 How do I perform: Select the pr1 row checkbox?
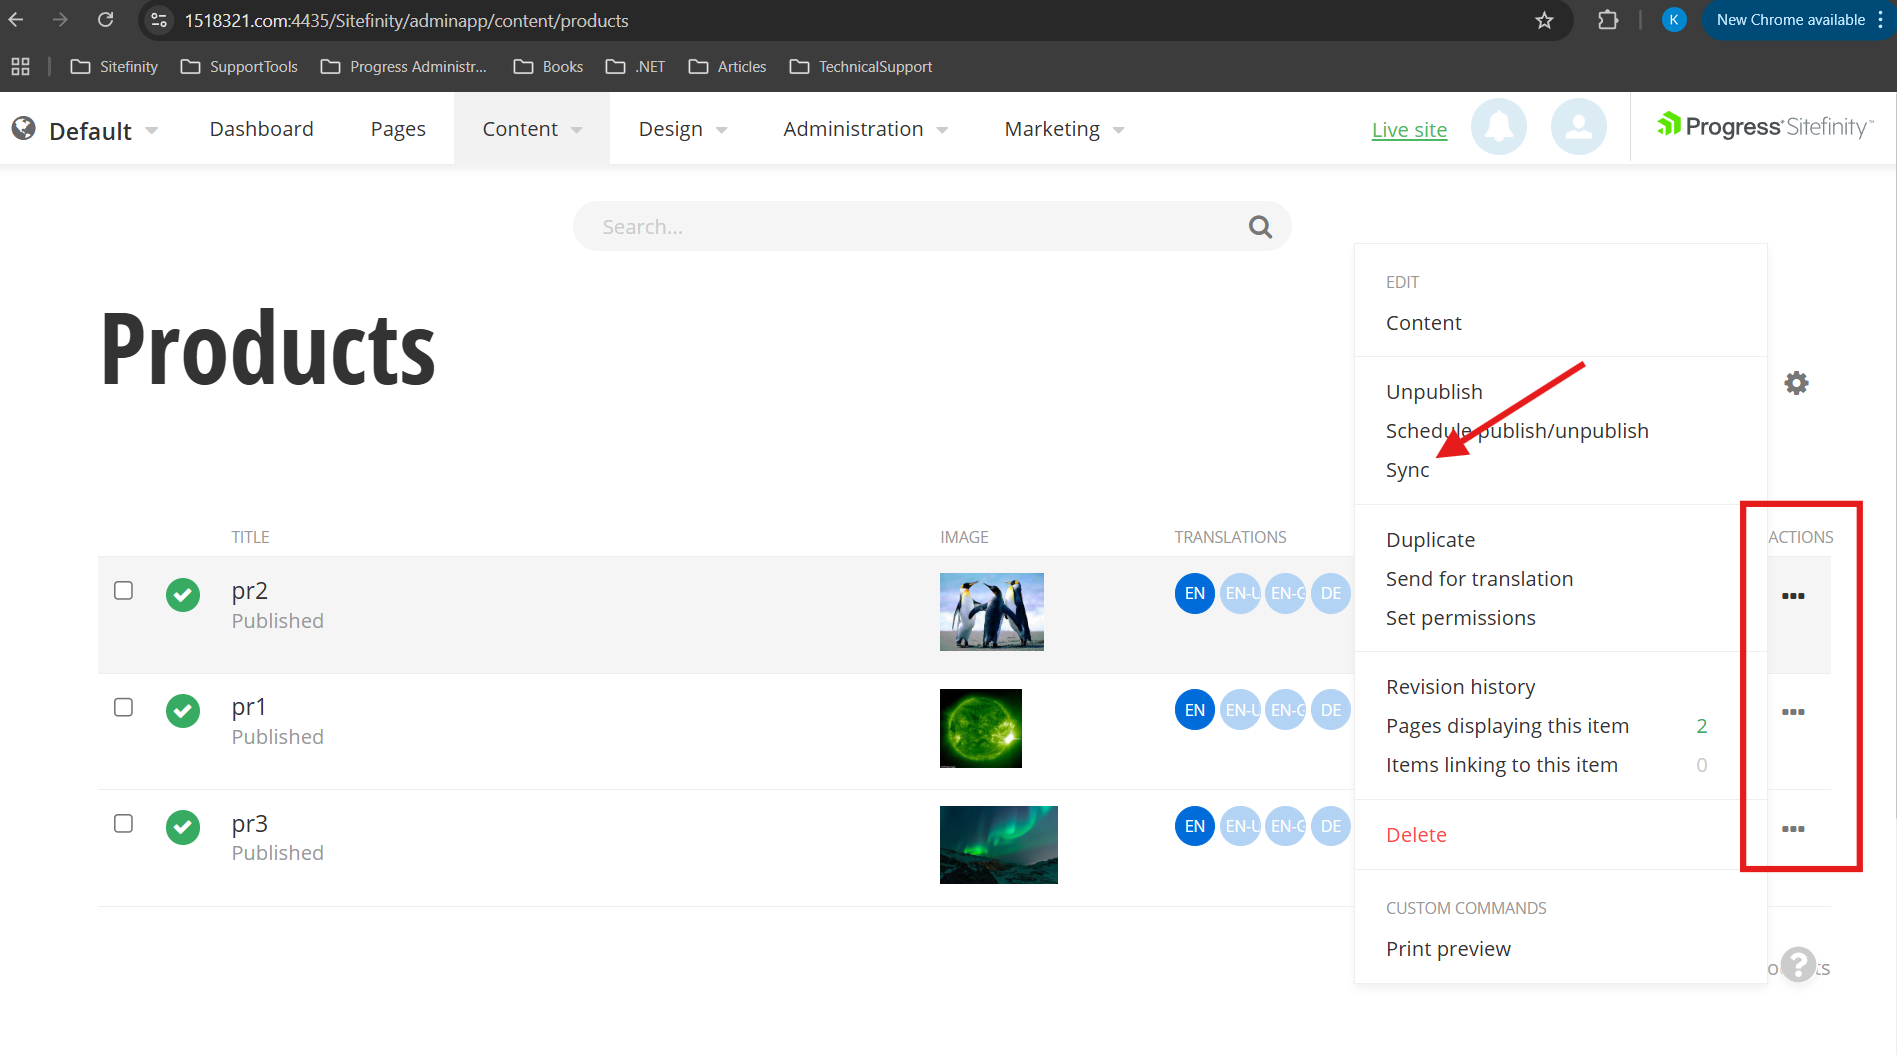point(123,707)
